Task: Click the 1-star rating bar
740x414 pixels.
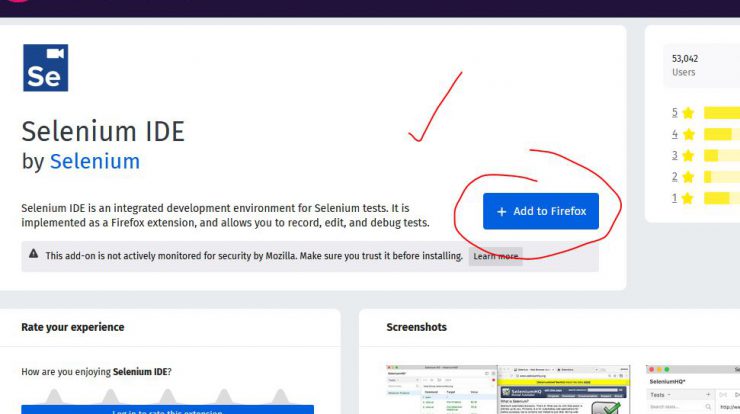Action: [x=722, y=198]
